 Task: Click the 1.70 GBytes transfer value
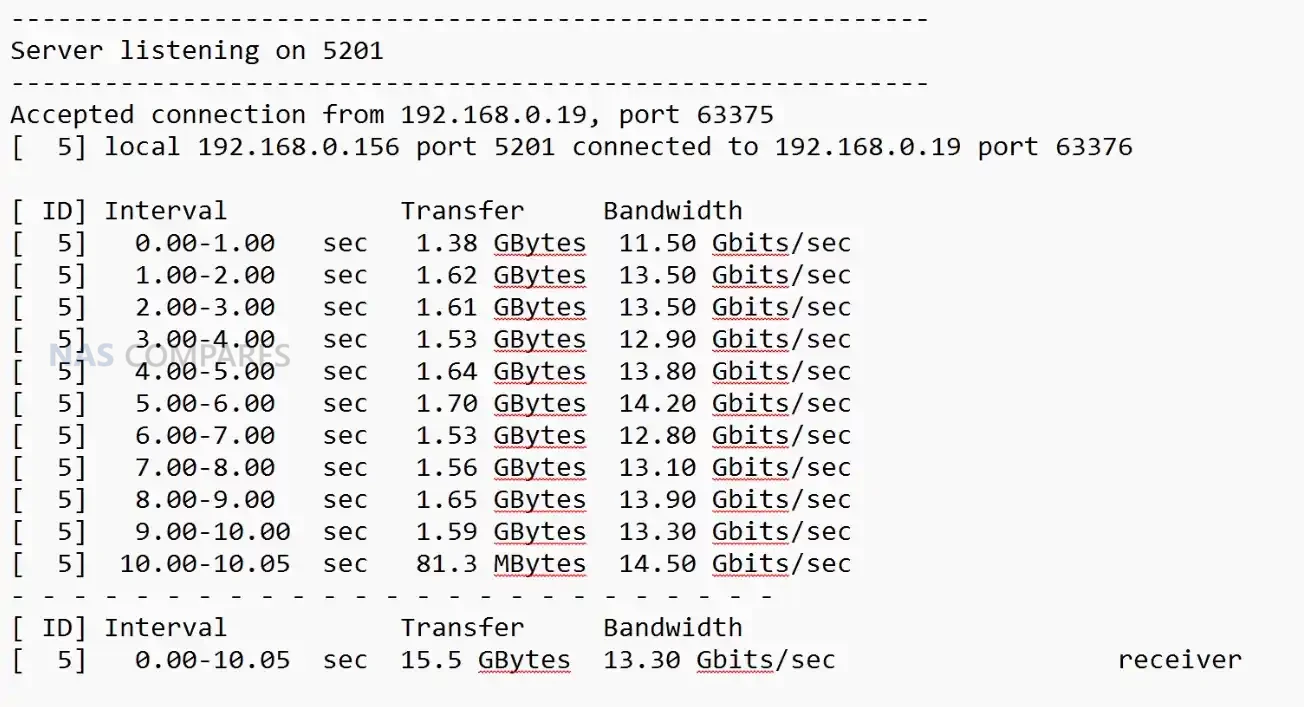point(500,403)
